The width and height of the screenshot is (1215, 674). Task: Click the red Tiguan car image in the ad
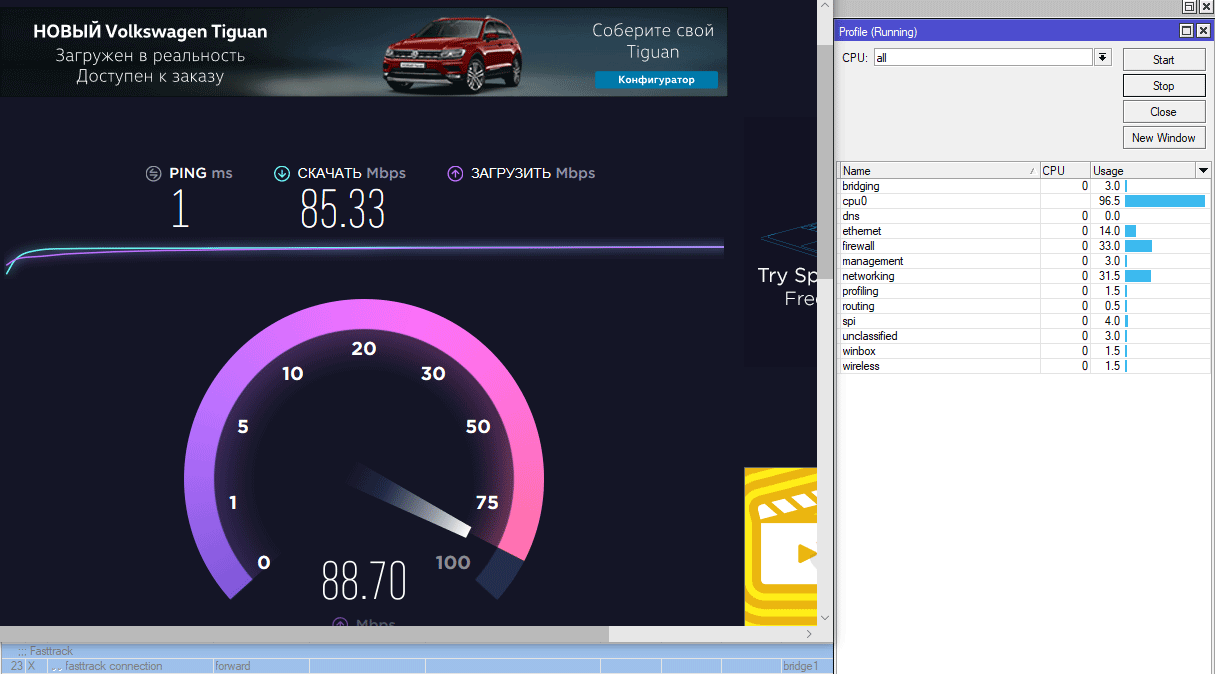445,52
